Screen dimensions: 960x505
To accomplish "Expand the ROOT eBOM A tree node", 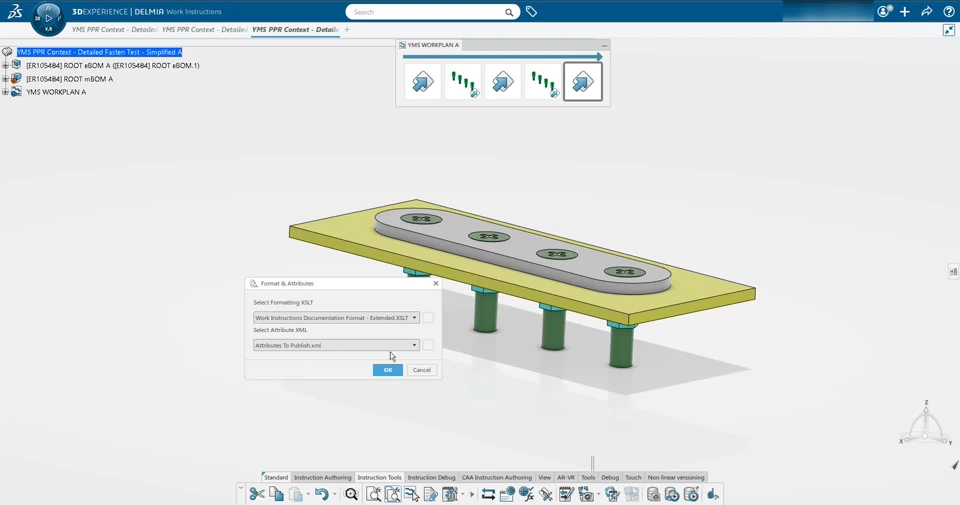I will (6, 65).
